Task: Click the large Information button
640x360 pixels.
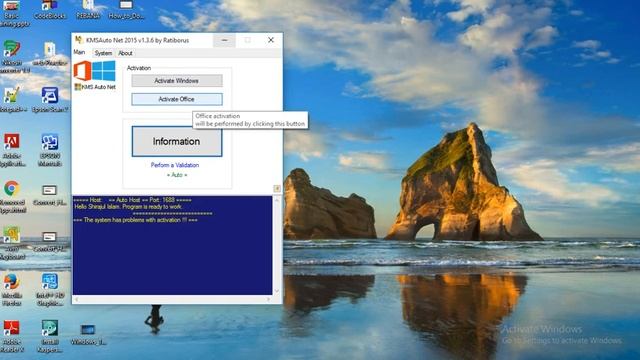Action: pos(177,141)
